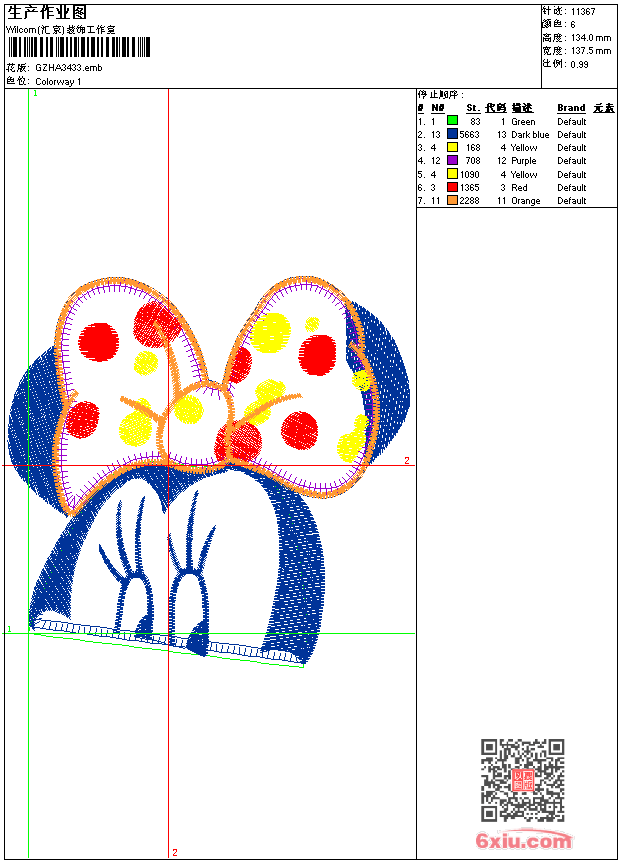
Task: Click the "Purple" description text
Action: tap(523, 161)
